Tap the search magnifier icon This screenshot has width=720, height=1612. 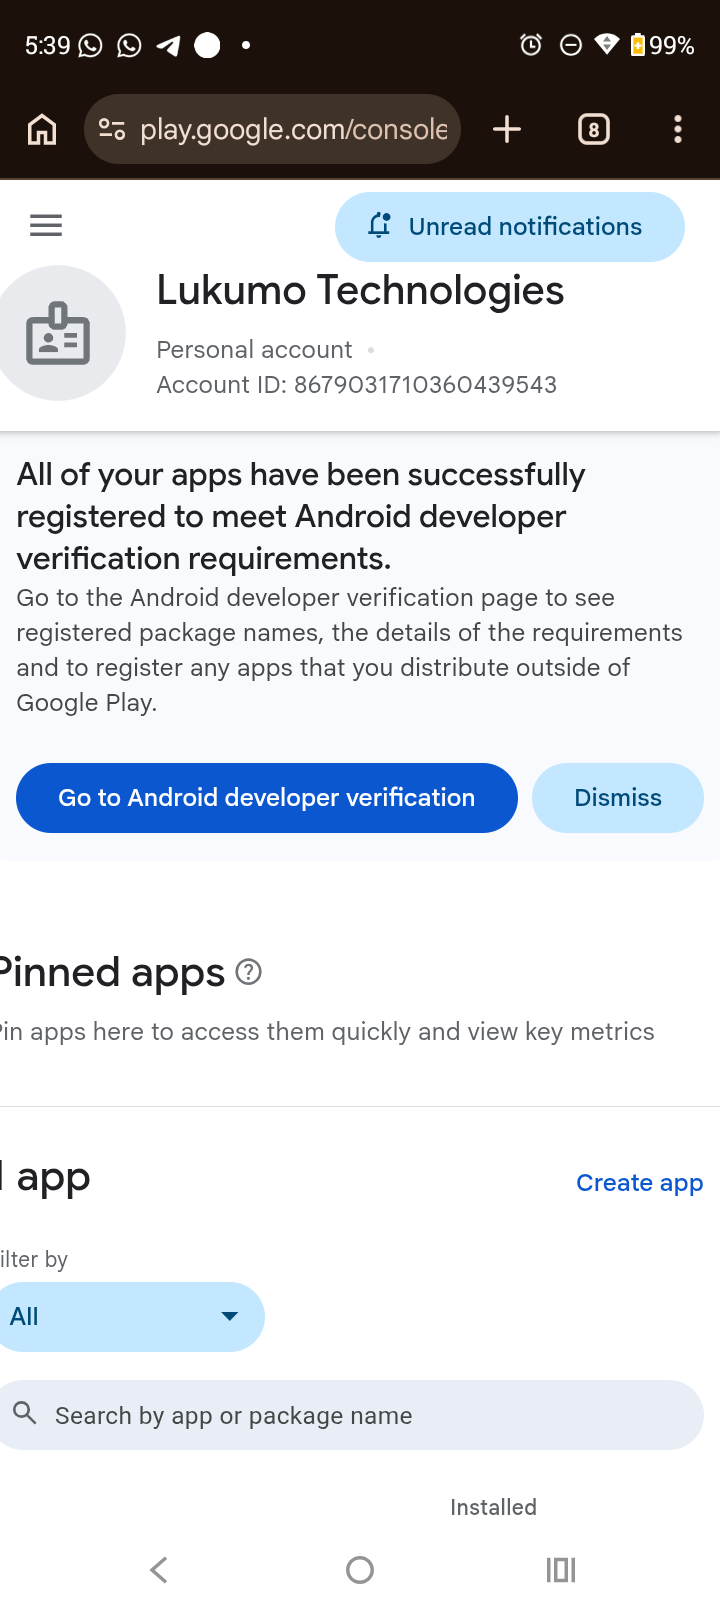pyautogui.click(x=25, y=1413)
